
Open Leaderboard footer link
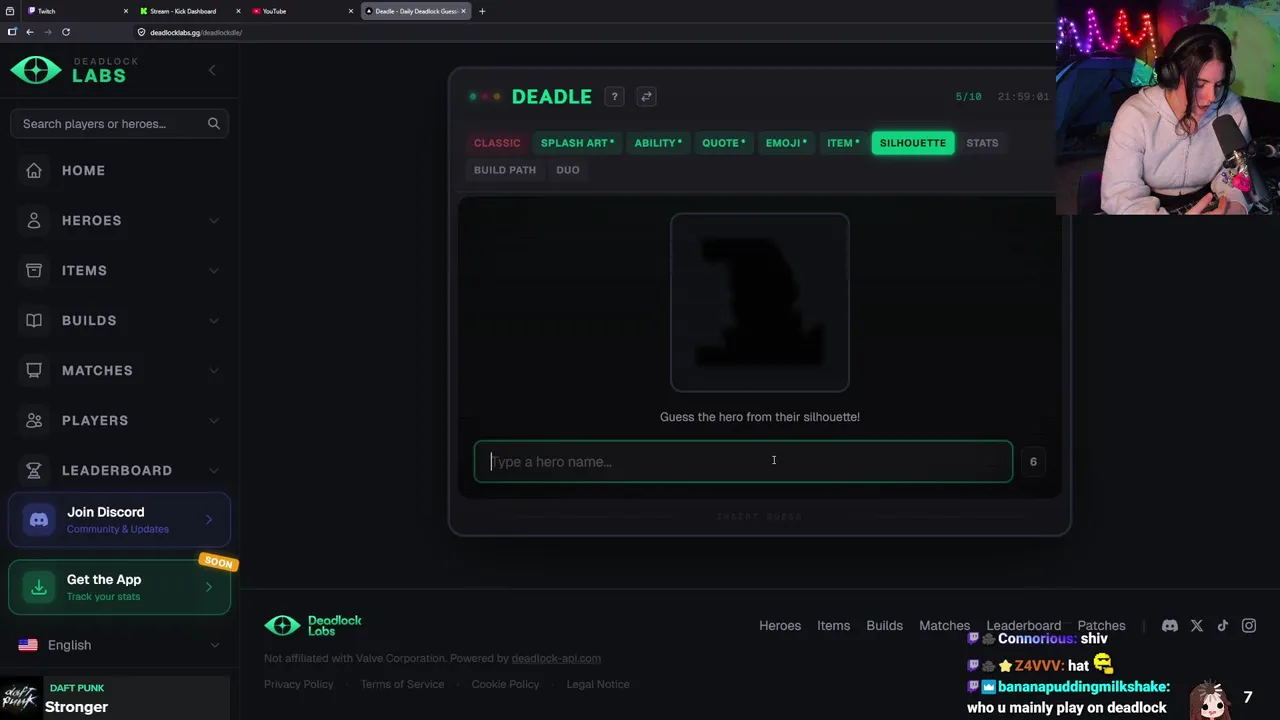click(x=1023, y=626)
